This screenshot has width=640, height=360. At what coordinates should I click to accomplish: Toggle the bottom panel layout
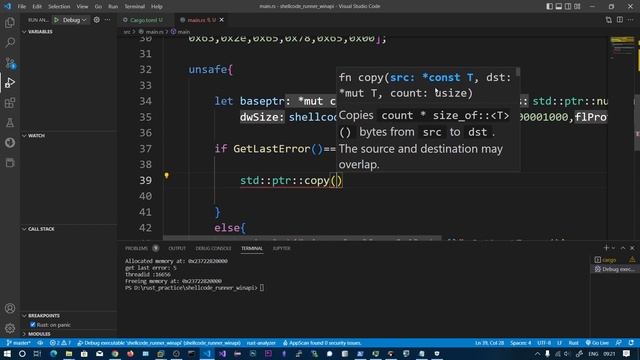point(558,7)
